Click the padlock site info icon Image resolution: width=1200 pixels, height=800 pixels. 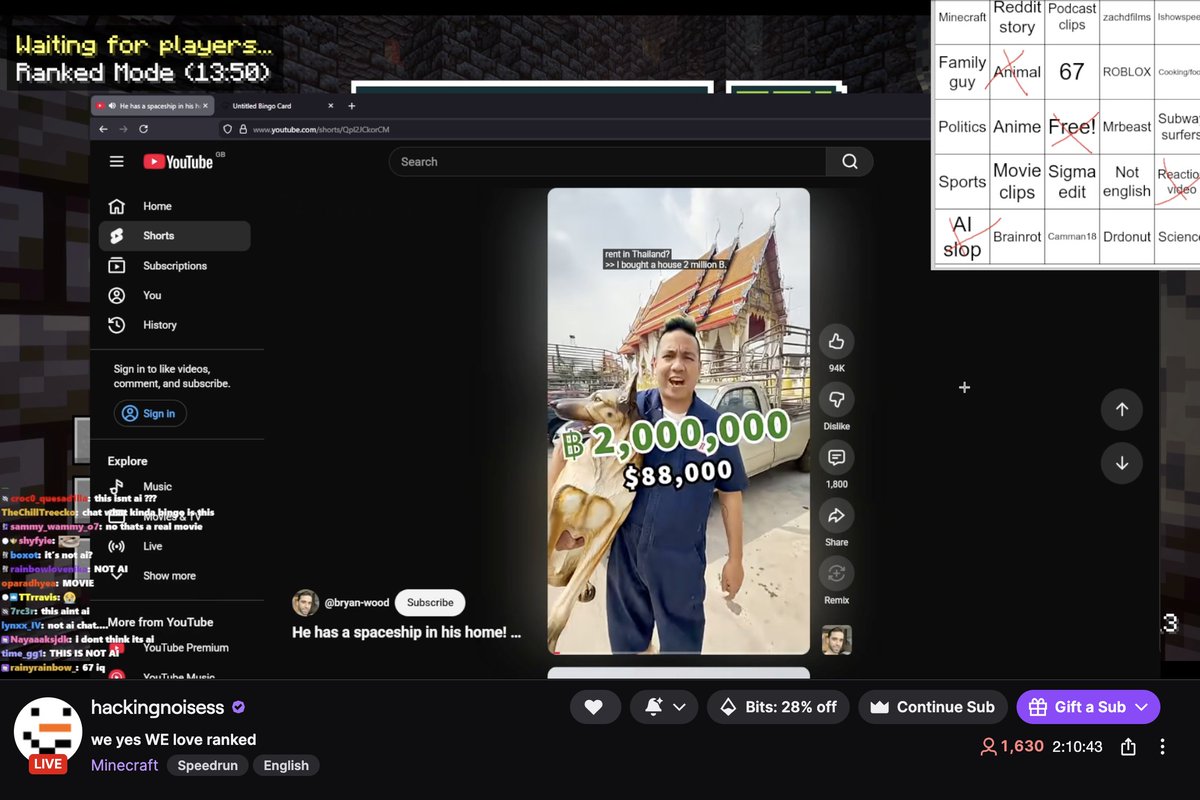point(243,129)
